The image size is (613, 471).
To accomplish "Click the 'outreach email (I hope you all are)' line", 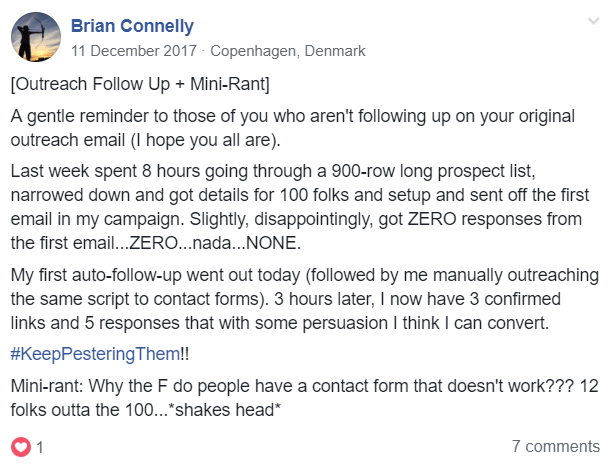I will point(145,140).
